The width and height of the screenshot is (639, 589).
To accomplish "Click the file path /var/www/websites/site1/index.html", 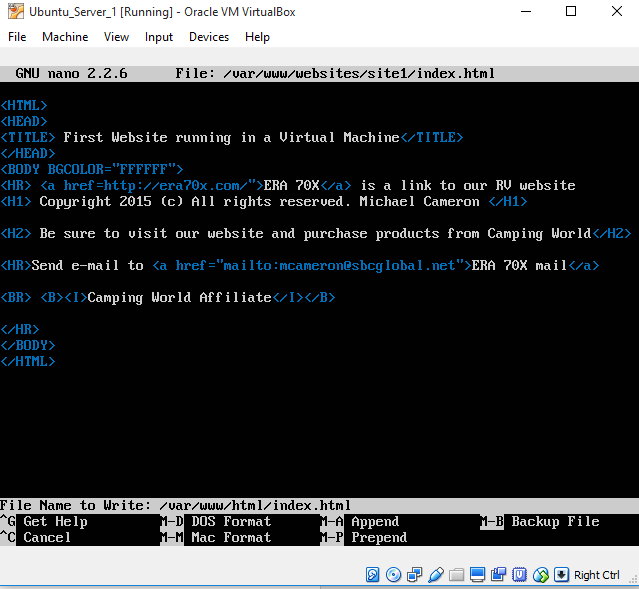I will (359, 73).
